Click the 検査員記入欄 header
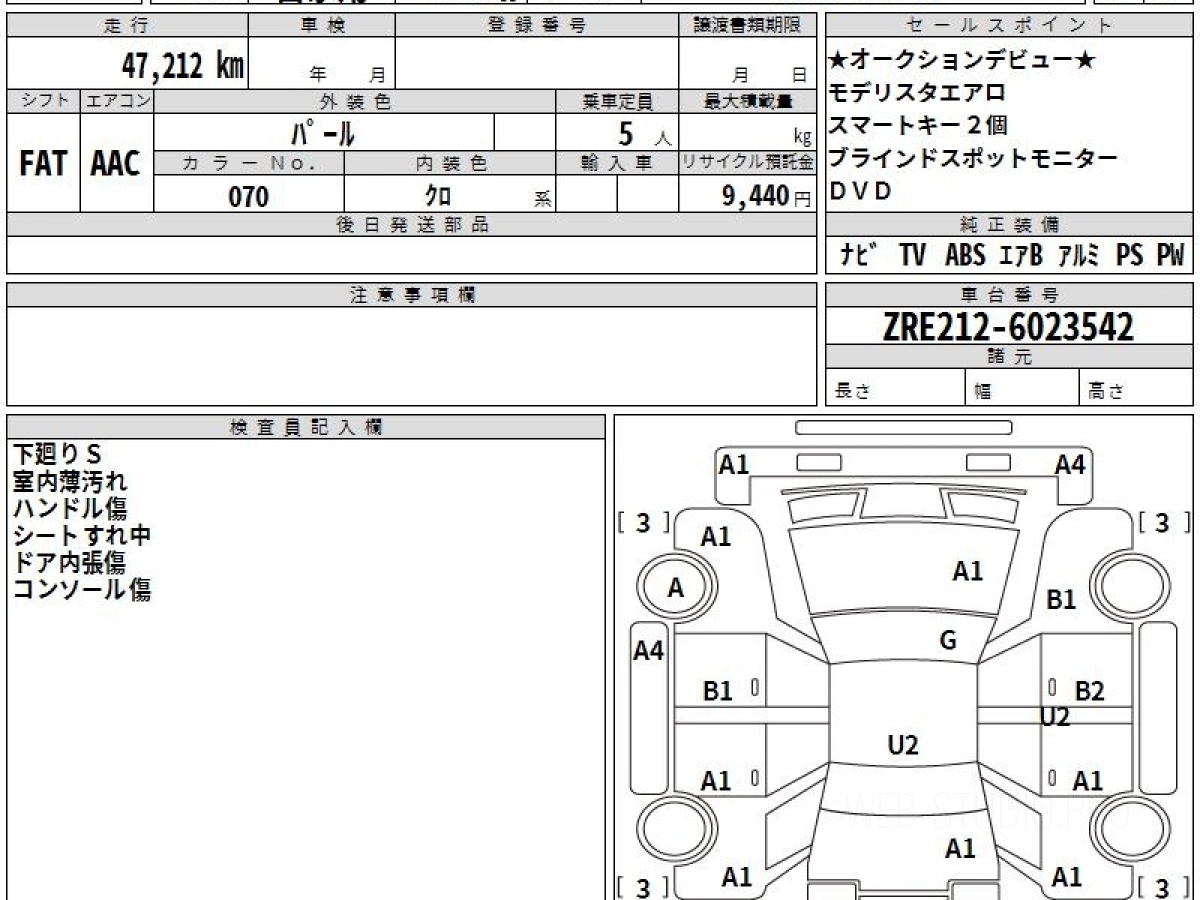Screen dimensions: 1200x900 pos(306,427)
